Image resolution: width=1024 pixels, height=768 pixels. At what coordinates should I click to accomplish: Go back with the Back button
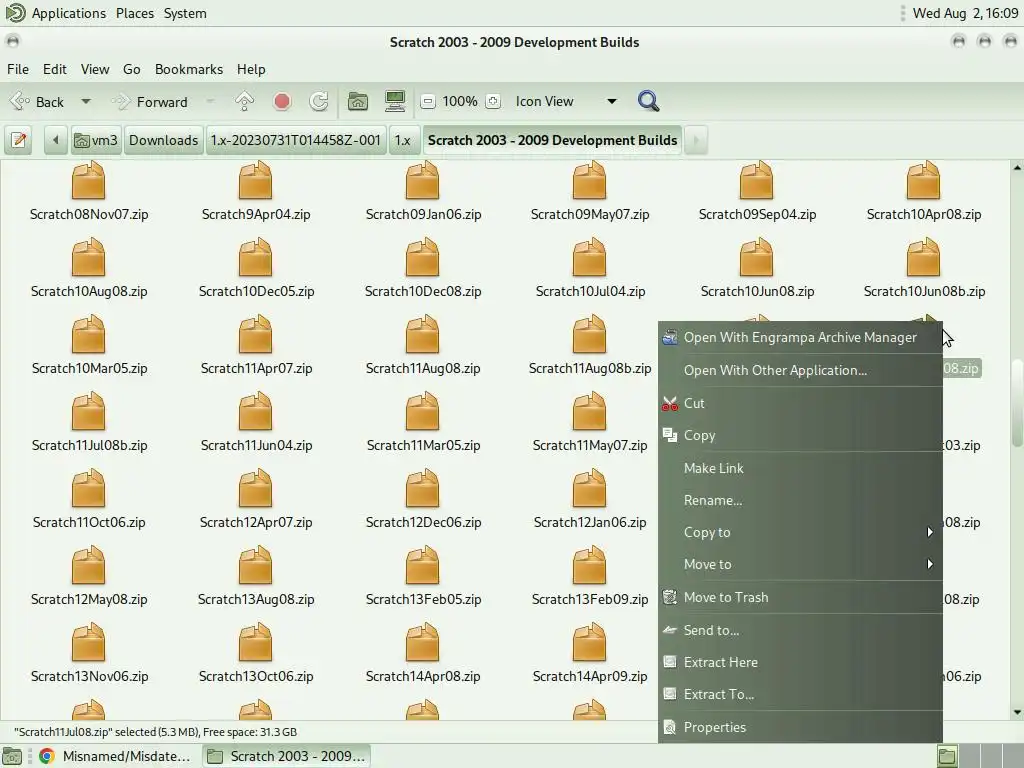point(37,102)
